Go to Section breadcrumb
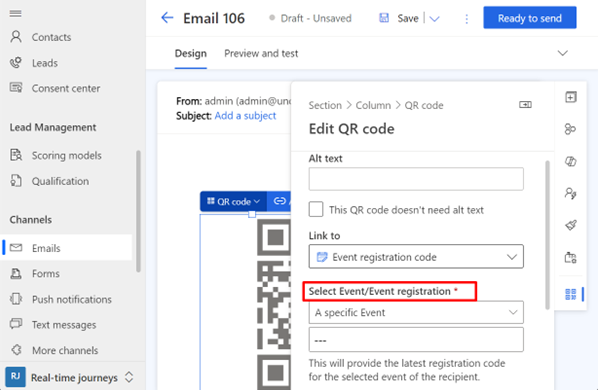This screenshot has height=390, width=598. (x=325, y=105)
